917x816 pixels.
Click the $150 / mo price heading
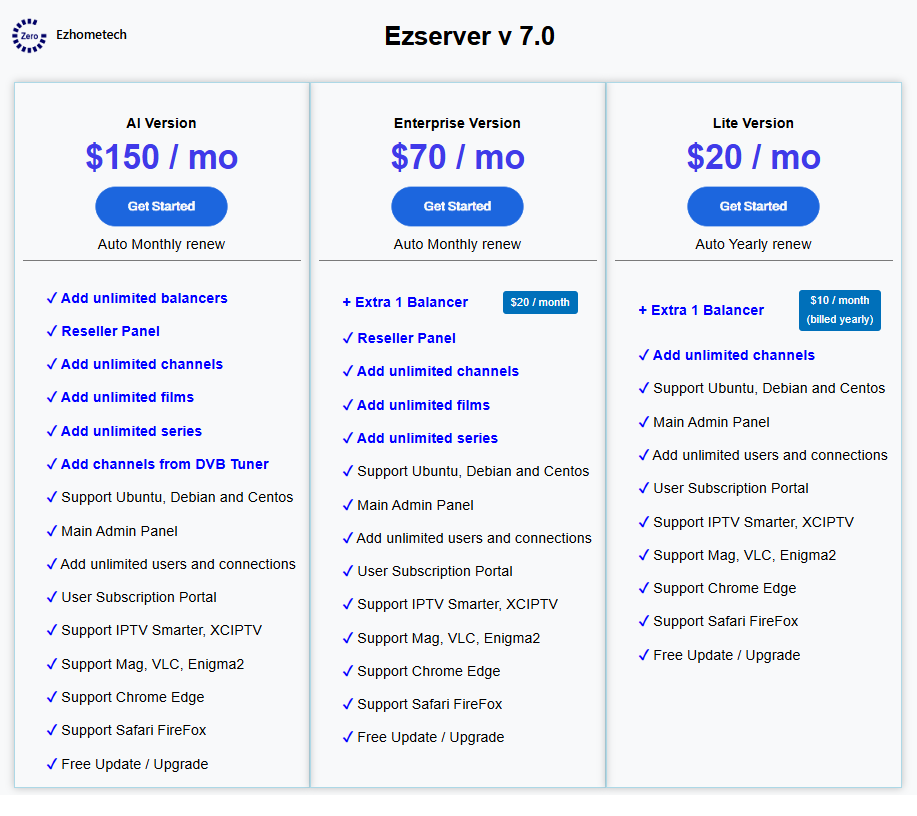(162, 157)
